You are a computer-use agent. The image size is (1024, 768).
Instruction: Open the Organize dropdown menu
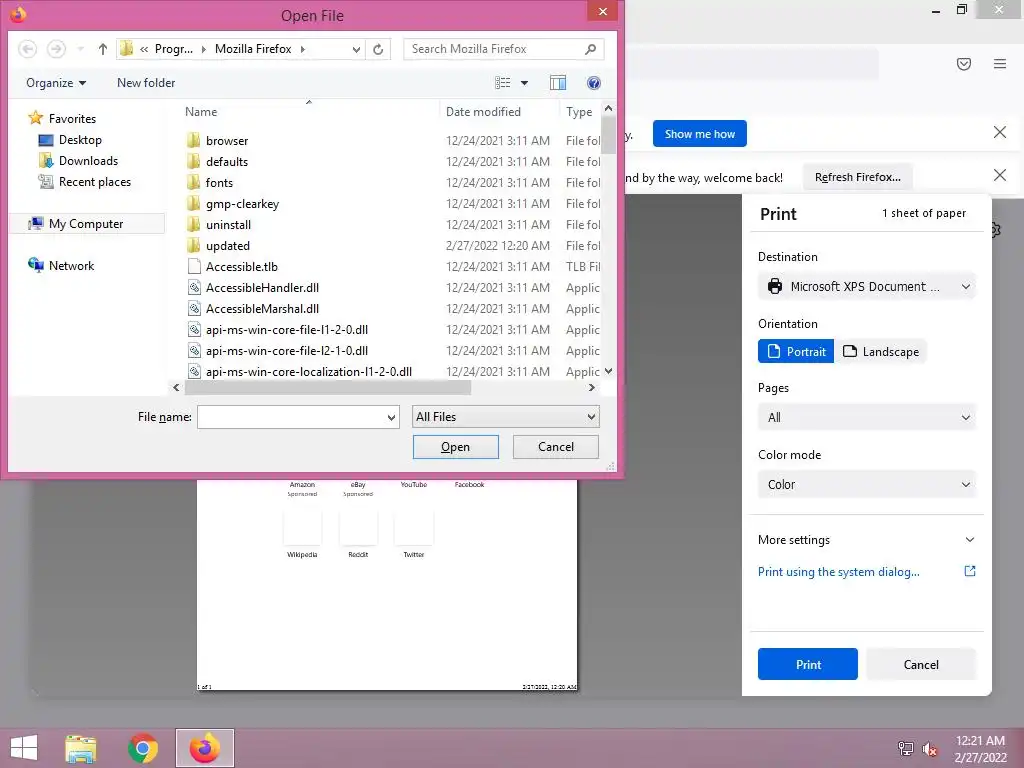(56, 83)
